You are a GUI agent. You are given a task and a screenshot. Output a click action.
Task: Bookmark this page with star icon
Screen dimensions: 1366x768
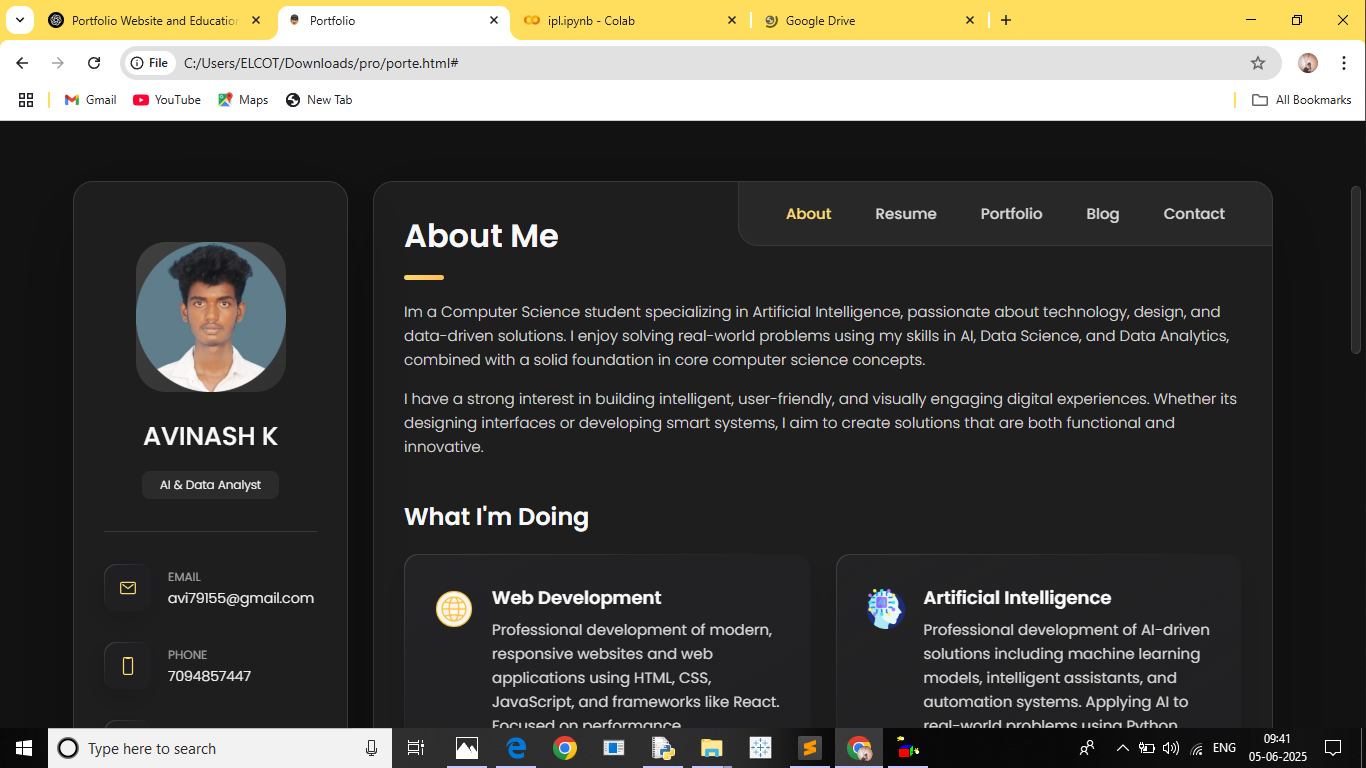point(1258,63)
